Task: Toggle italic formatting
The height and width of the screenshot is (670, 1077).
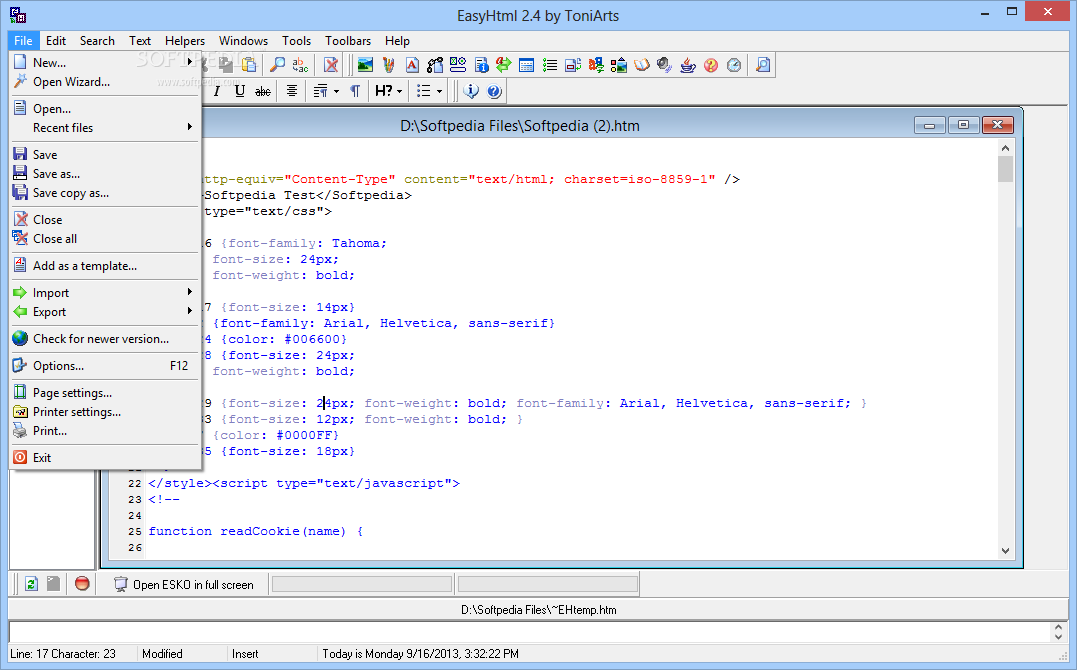Action: 216,91
